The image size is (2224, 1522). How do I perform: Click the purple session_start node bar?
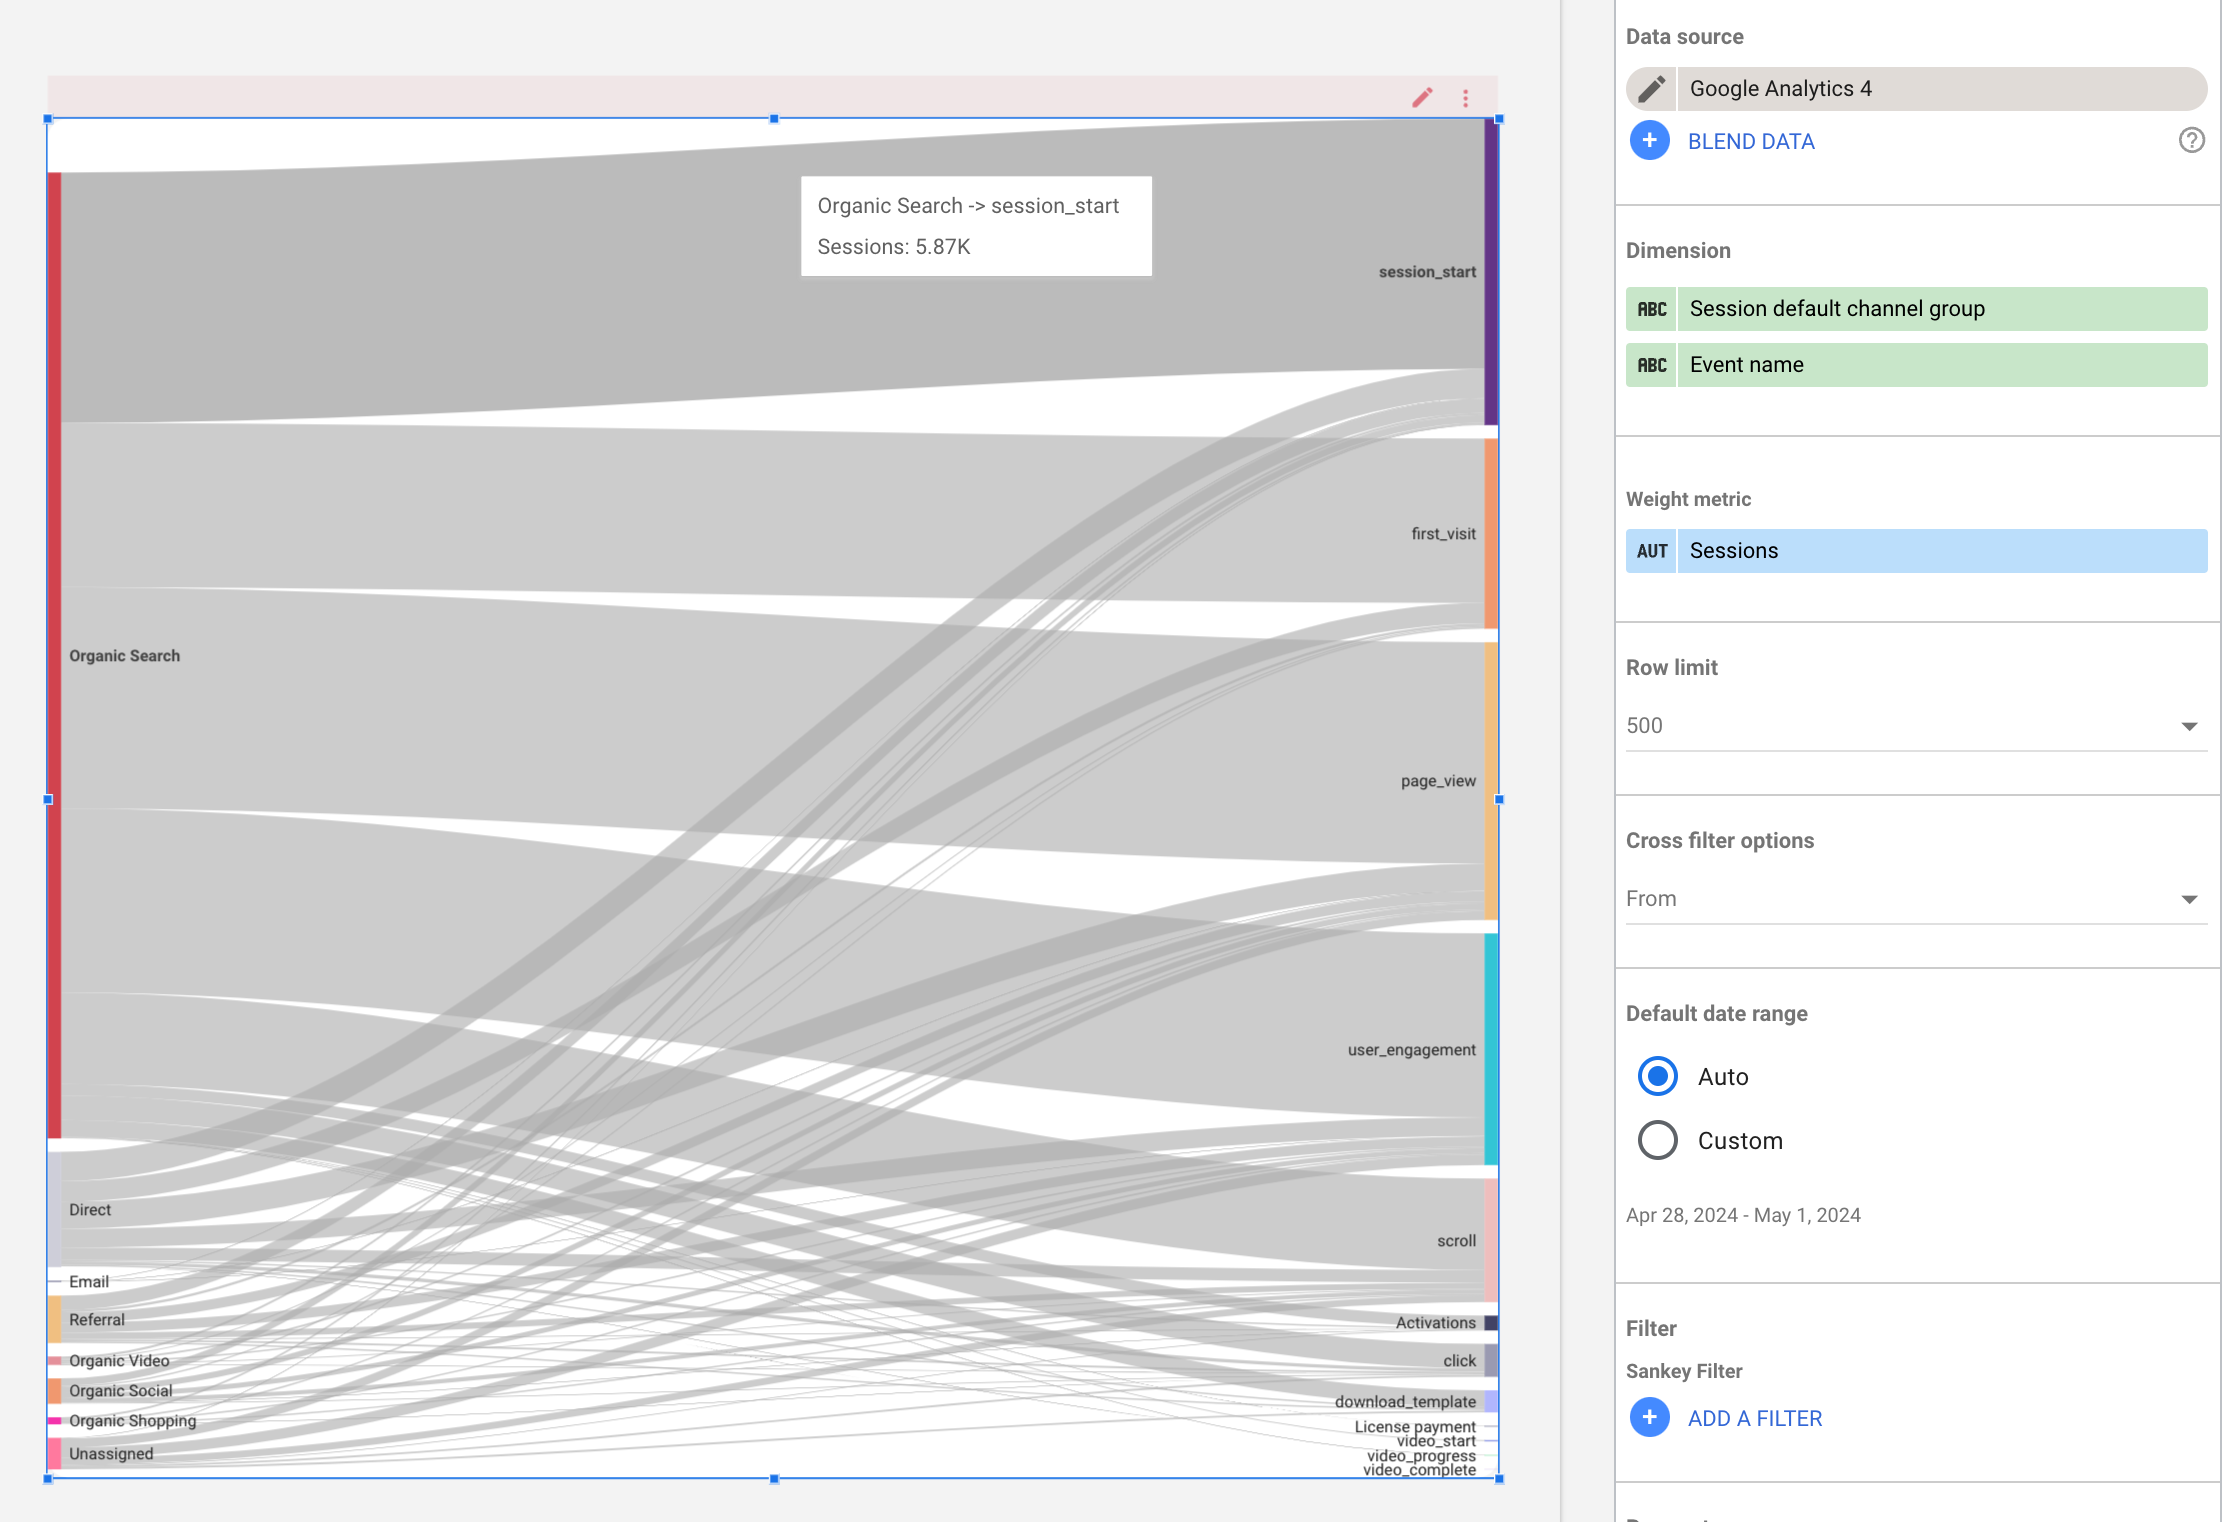[x=1491, y=272]
